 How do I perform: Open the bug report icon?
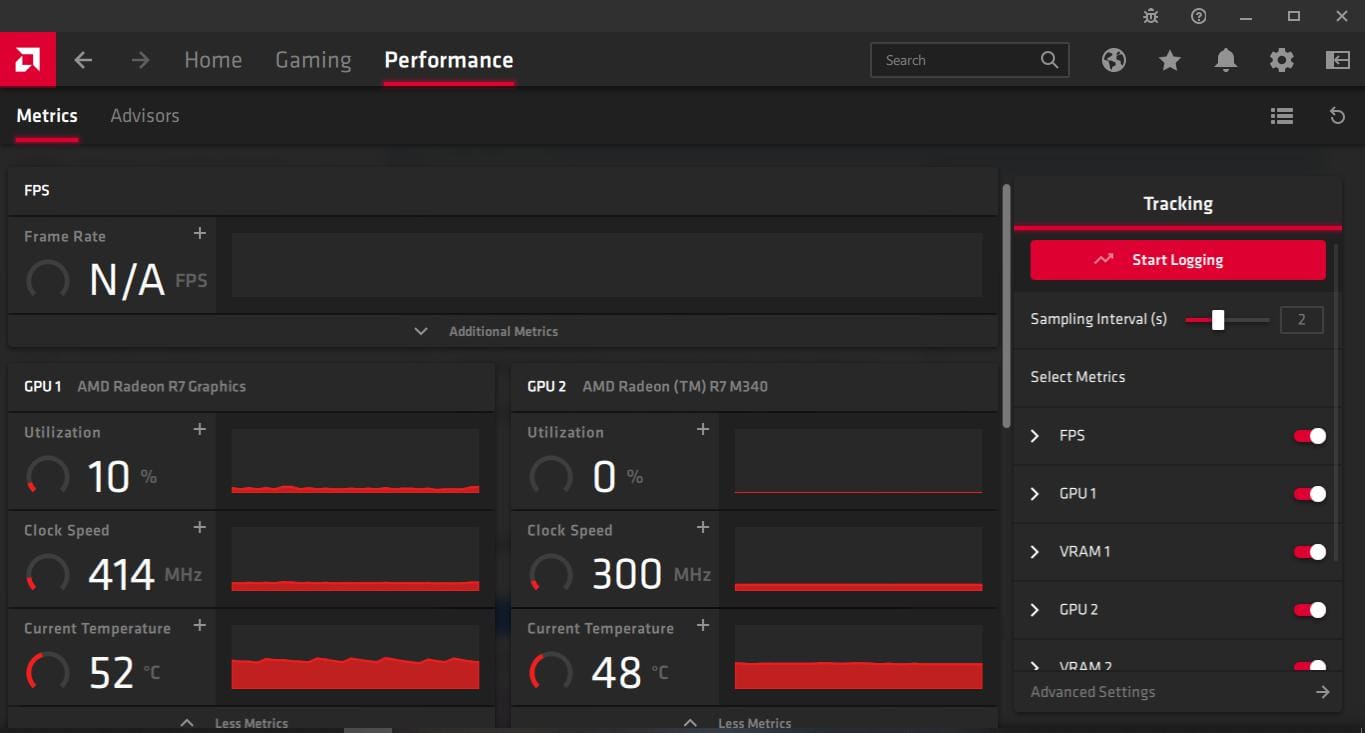[1151, 16]
